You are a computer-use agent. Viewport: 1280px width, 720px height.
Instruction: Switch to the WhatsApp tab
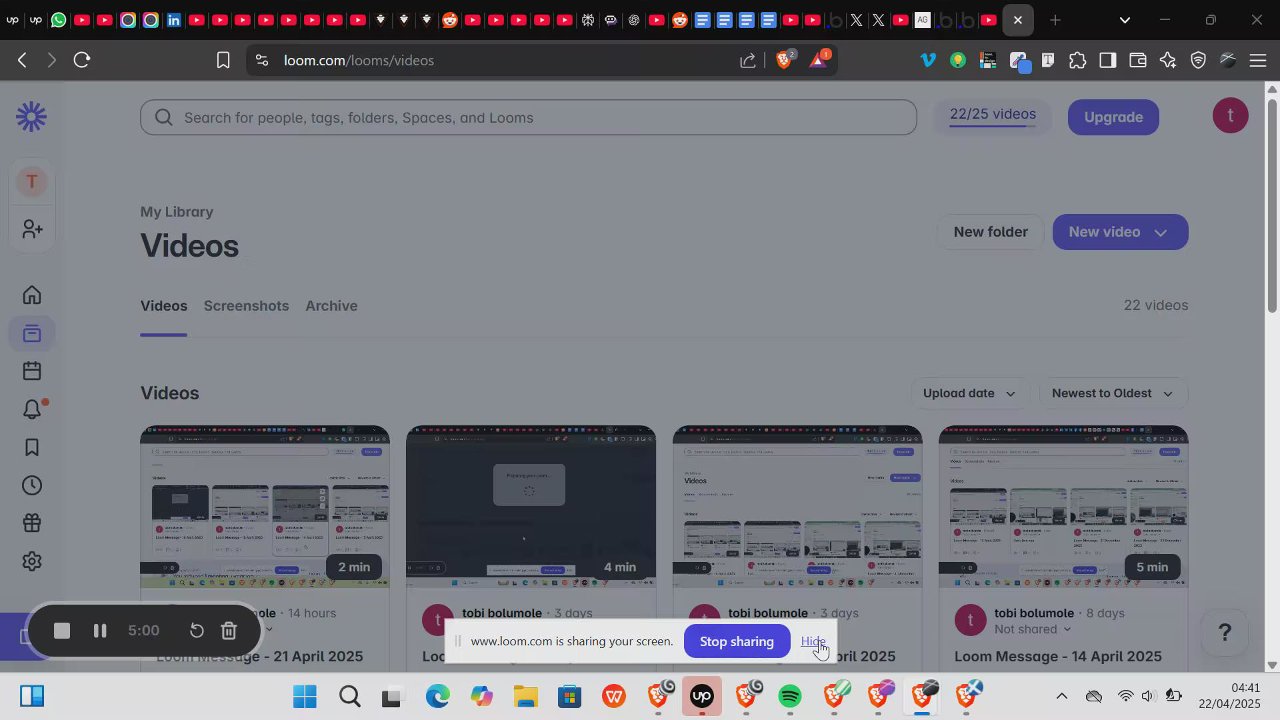[59, 20]
